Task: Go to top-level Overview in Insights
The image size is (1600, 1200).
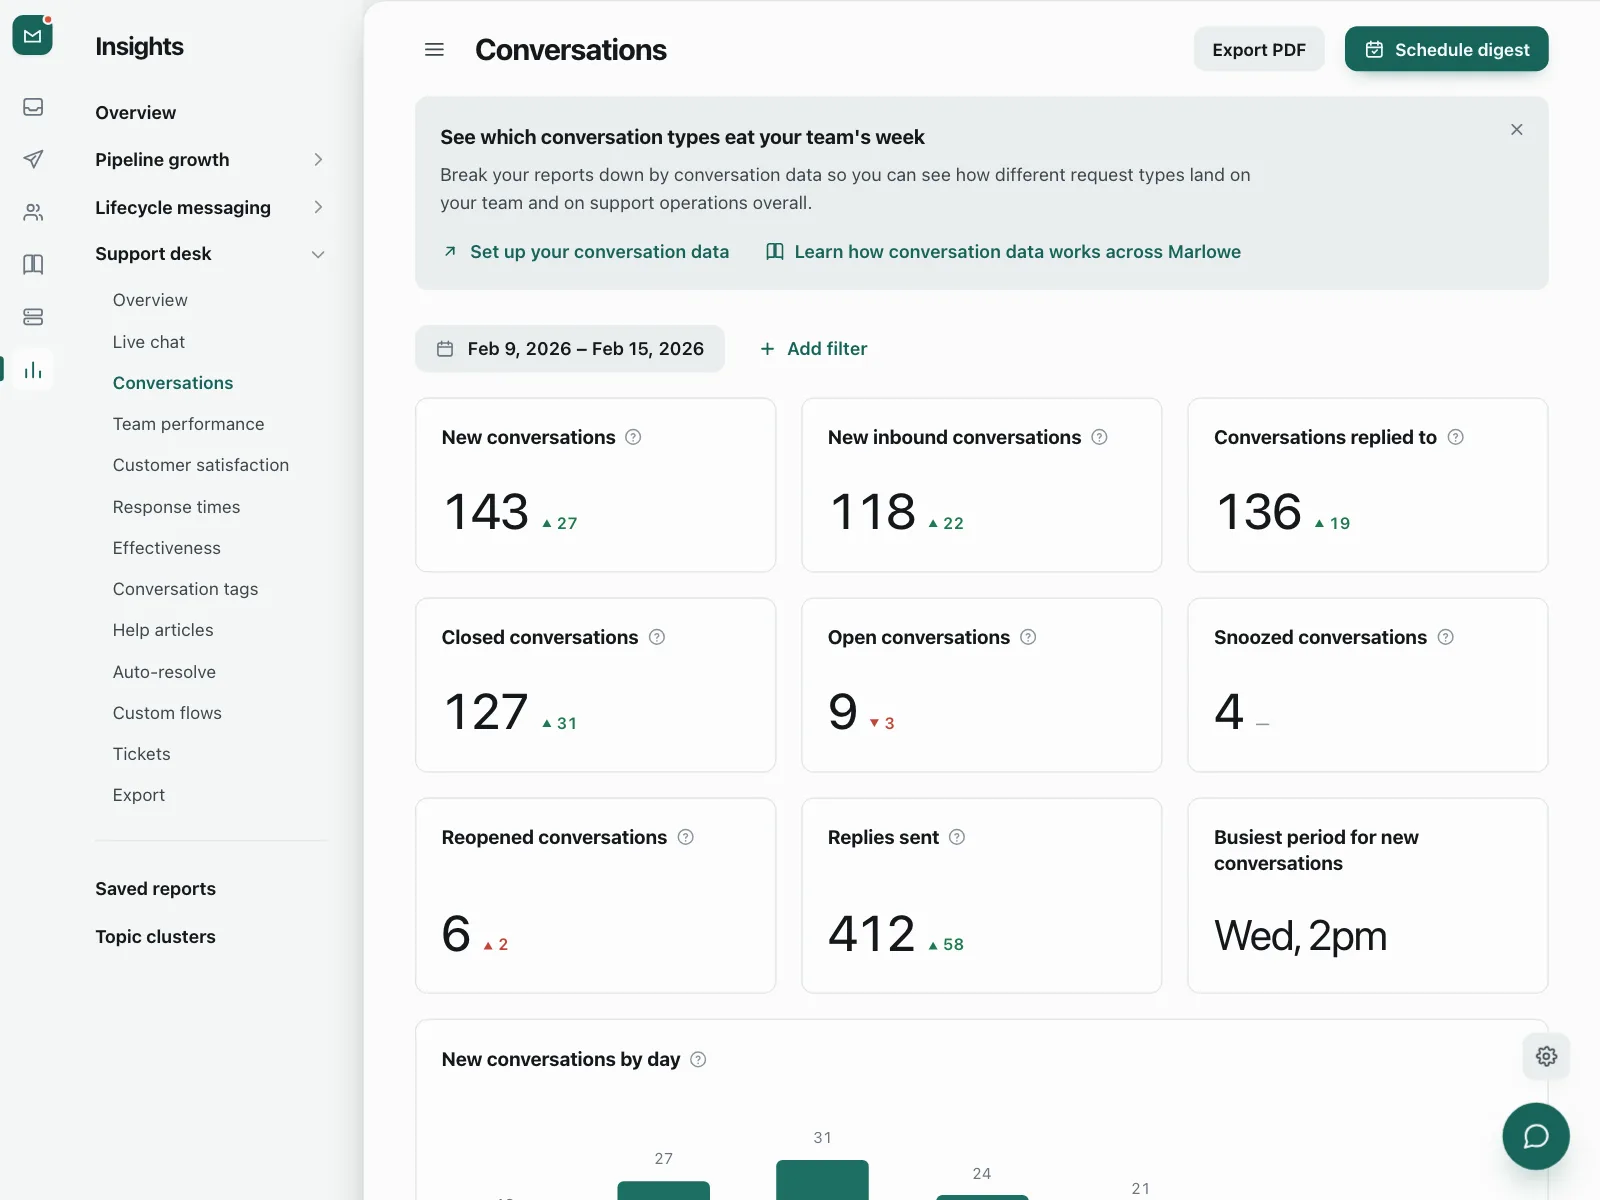Action: click(136, 113)
